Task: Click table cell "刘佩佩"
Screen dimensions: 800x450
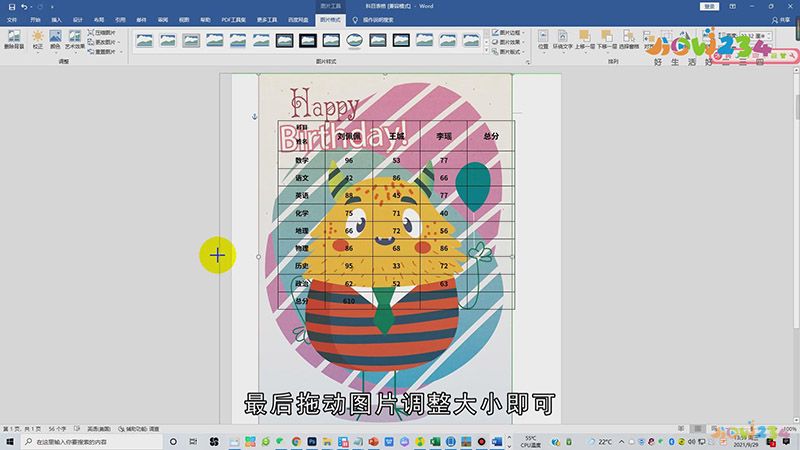Action: [349, 136]
